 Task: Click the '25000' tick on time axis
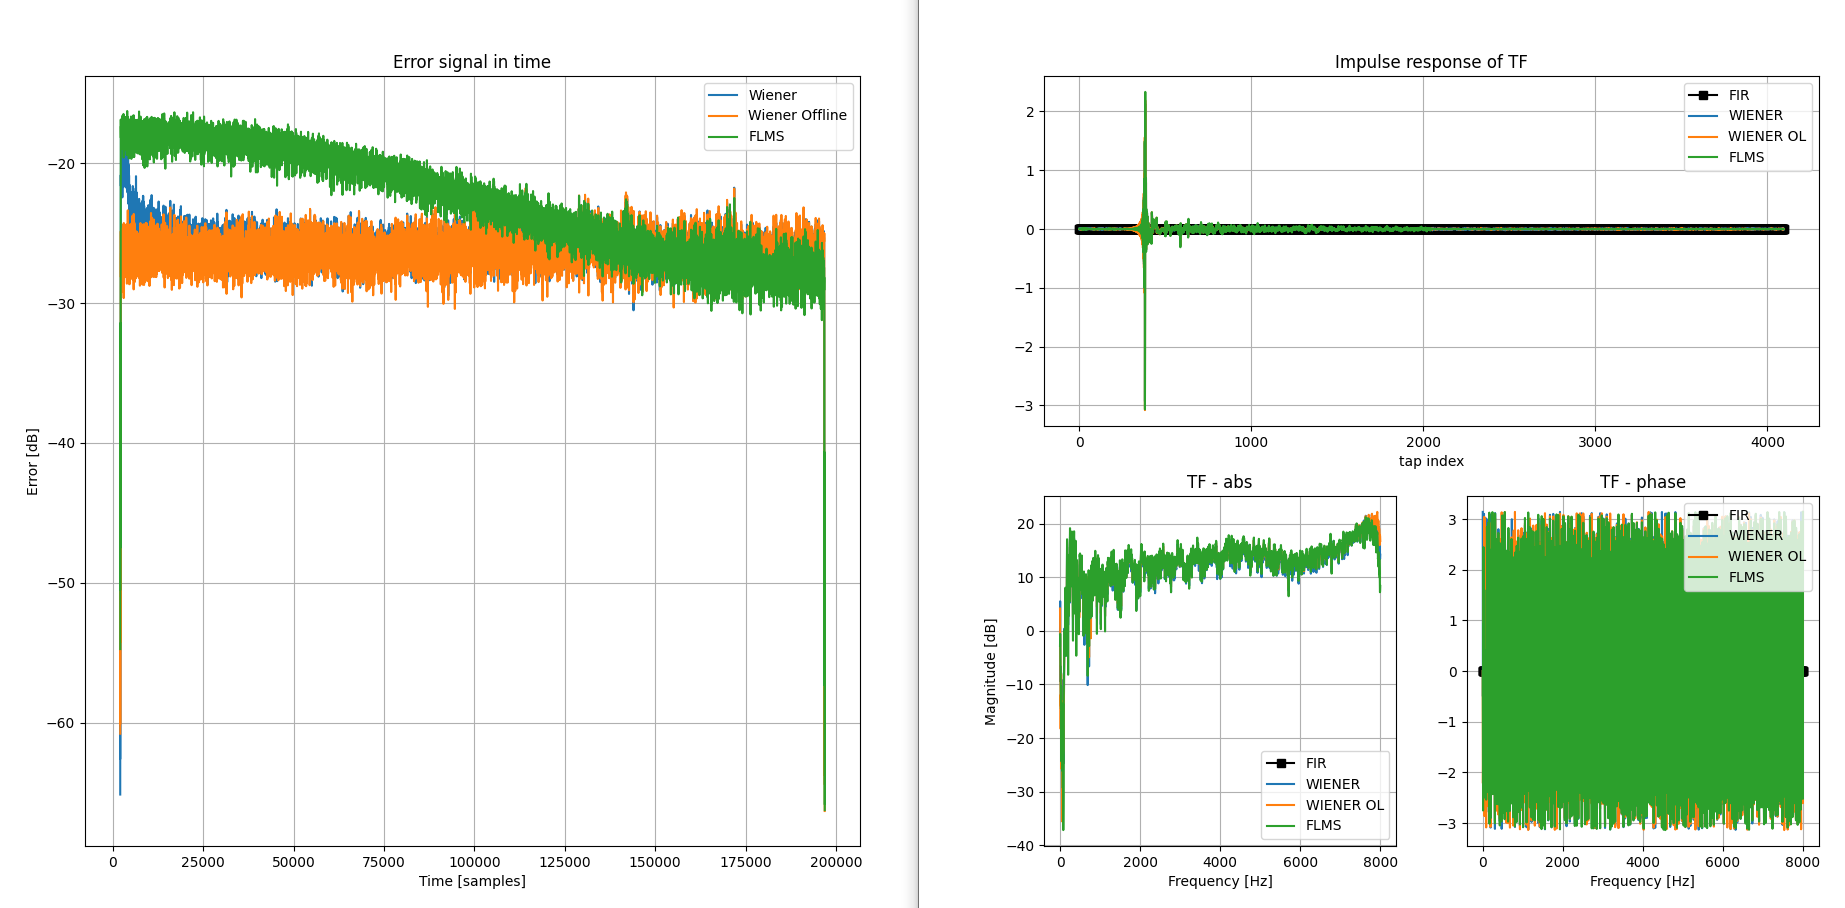click(x=203, y=862)
